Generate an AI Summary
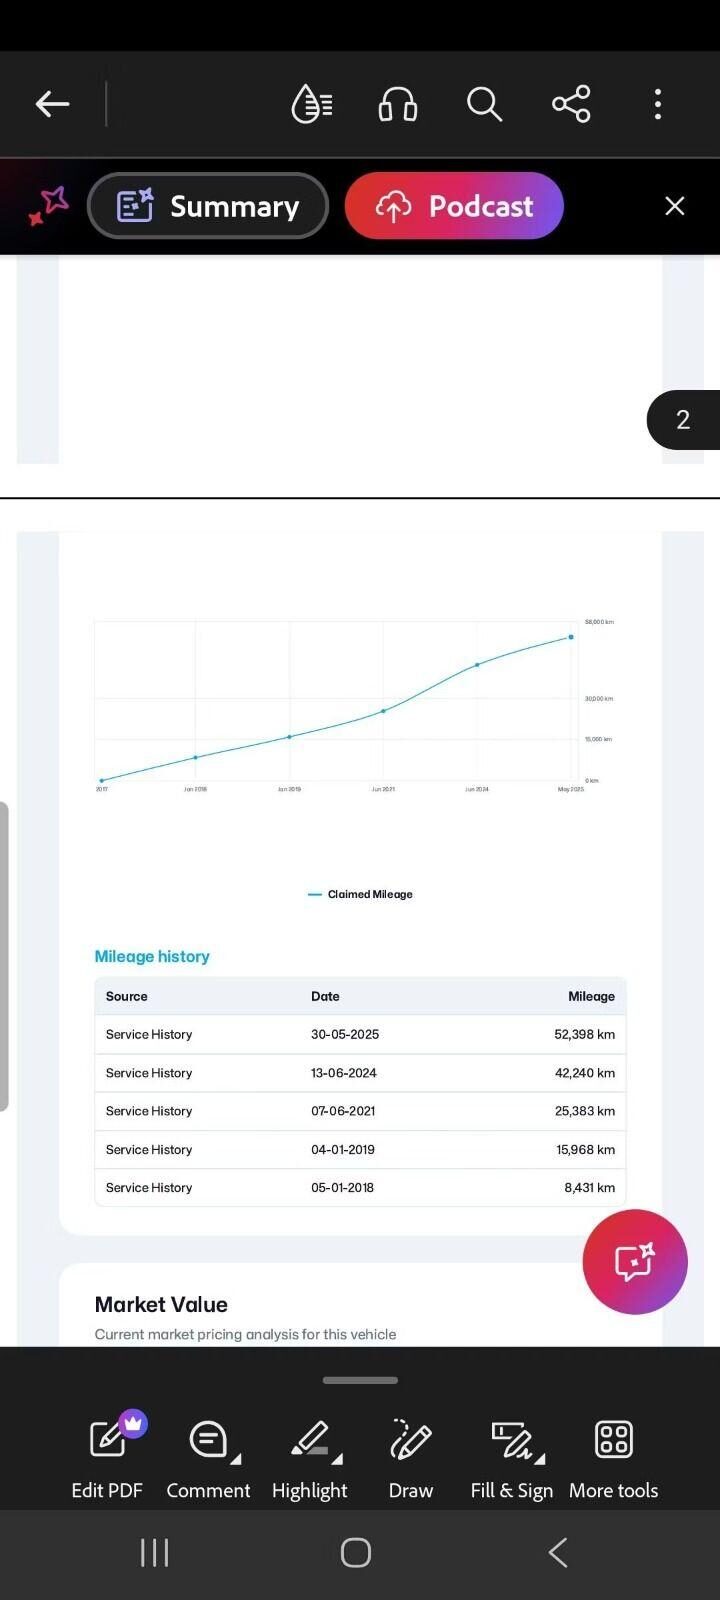This screenshot has width=720, height=1600. click(x=208, y=206)
